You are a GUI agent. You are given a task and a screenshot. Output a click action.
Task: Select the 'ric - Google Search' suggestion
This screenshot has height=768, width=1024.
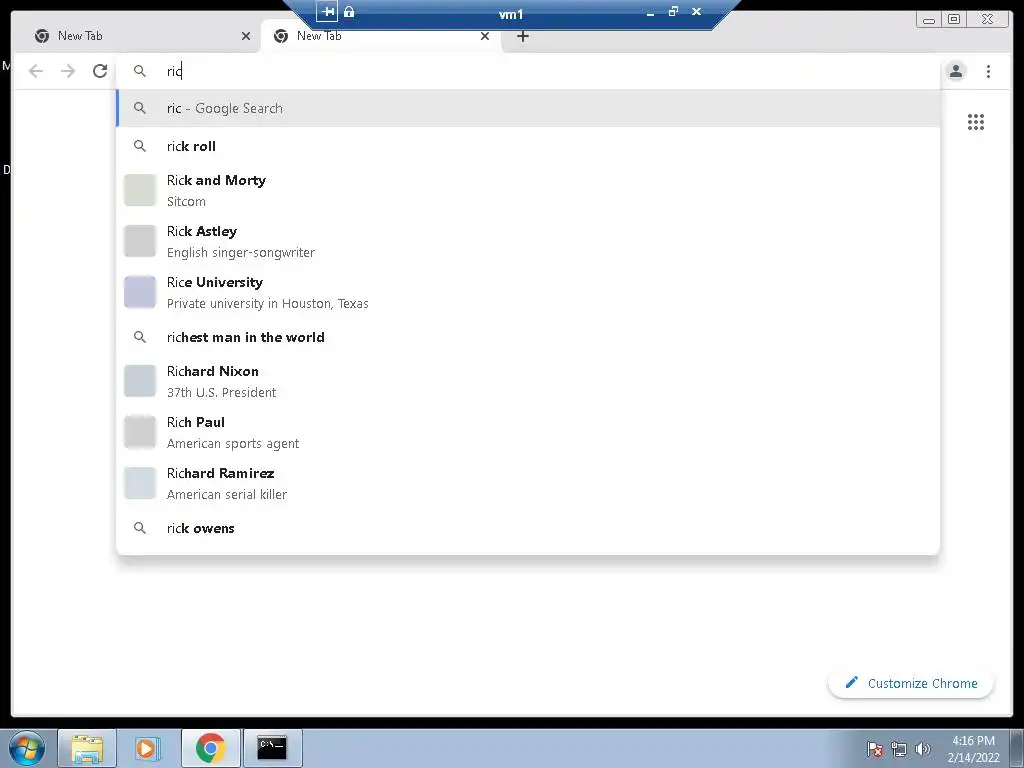[528, 108]
